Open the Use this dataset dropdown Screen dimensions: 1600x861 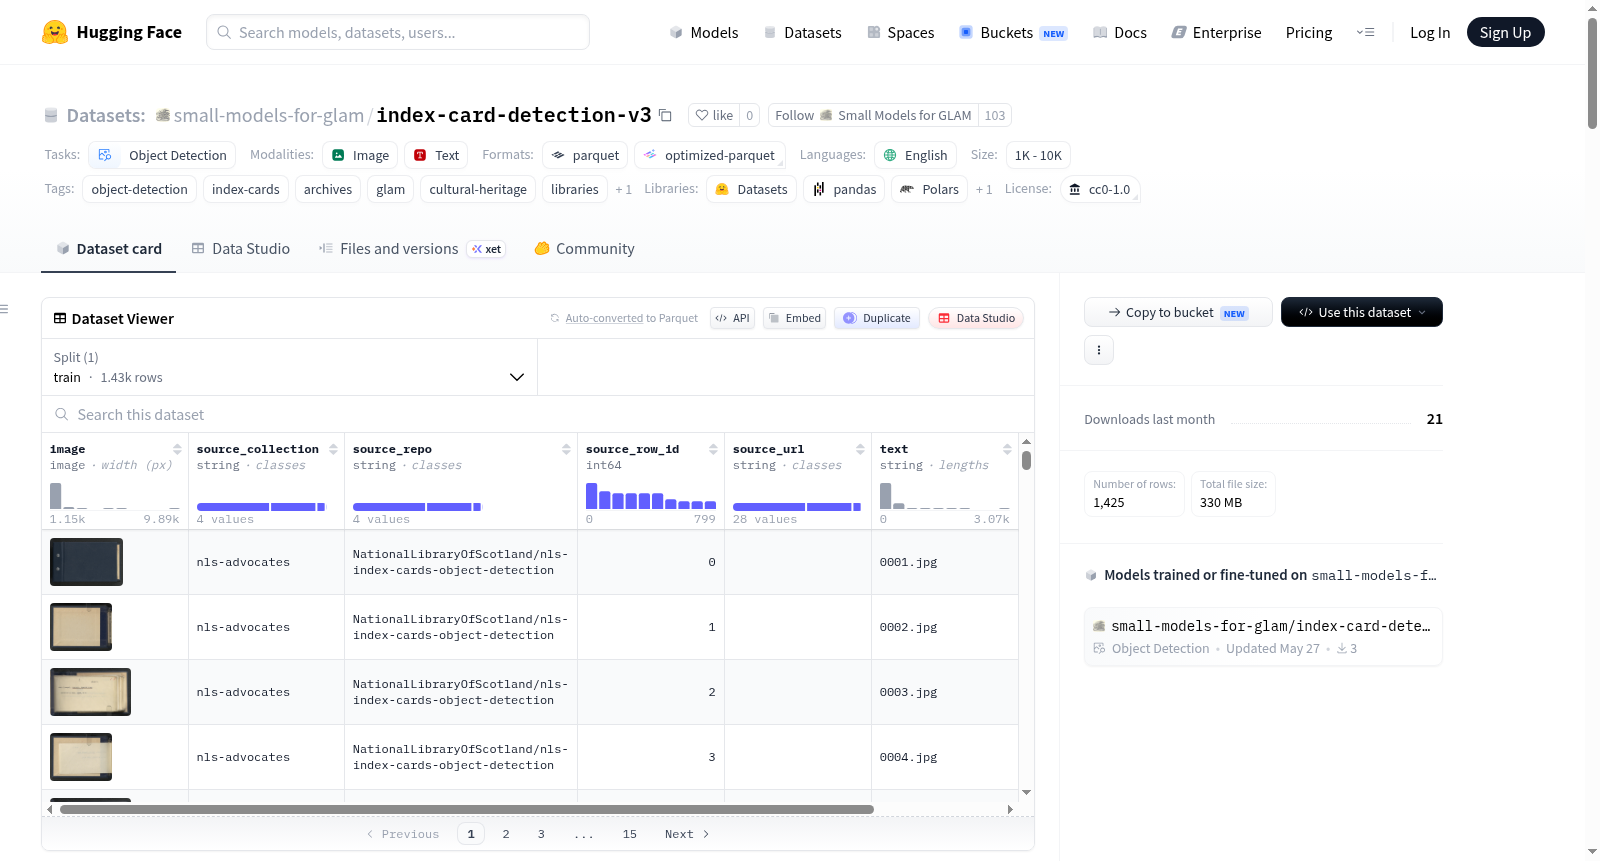point(1362,312)
